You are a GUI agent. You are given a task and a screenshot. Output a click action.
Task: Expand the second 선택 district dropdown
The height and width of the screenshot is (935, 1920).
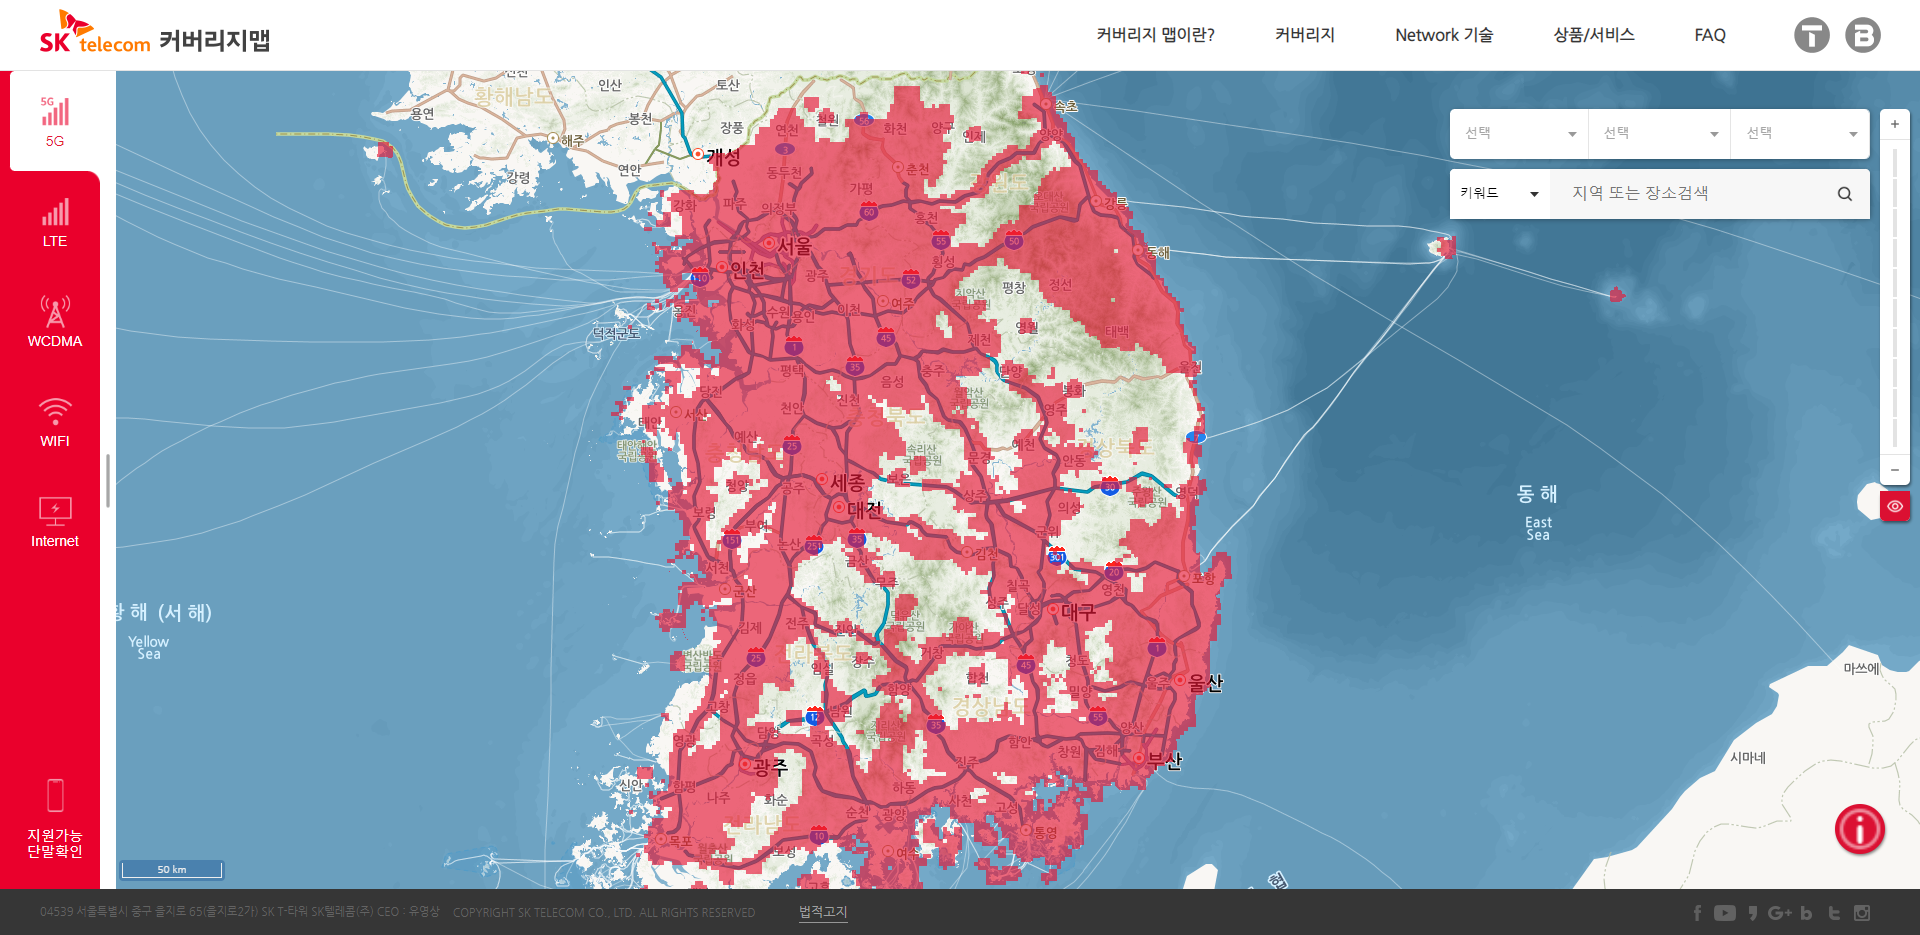pos(1659,134)
